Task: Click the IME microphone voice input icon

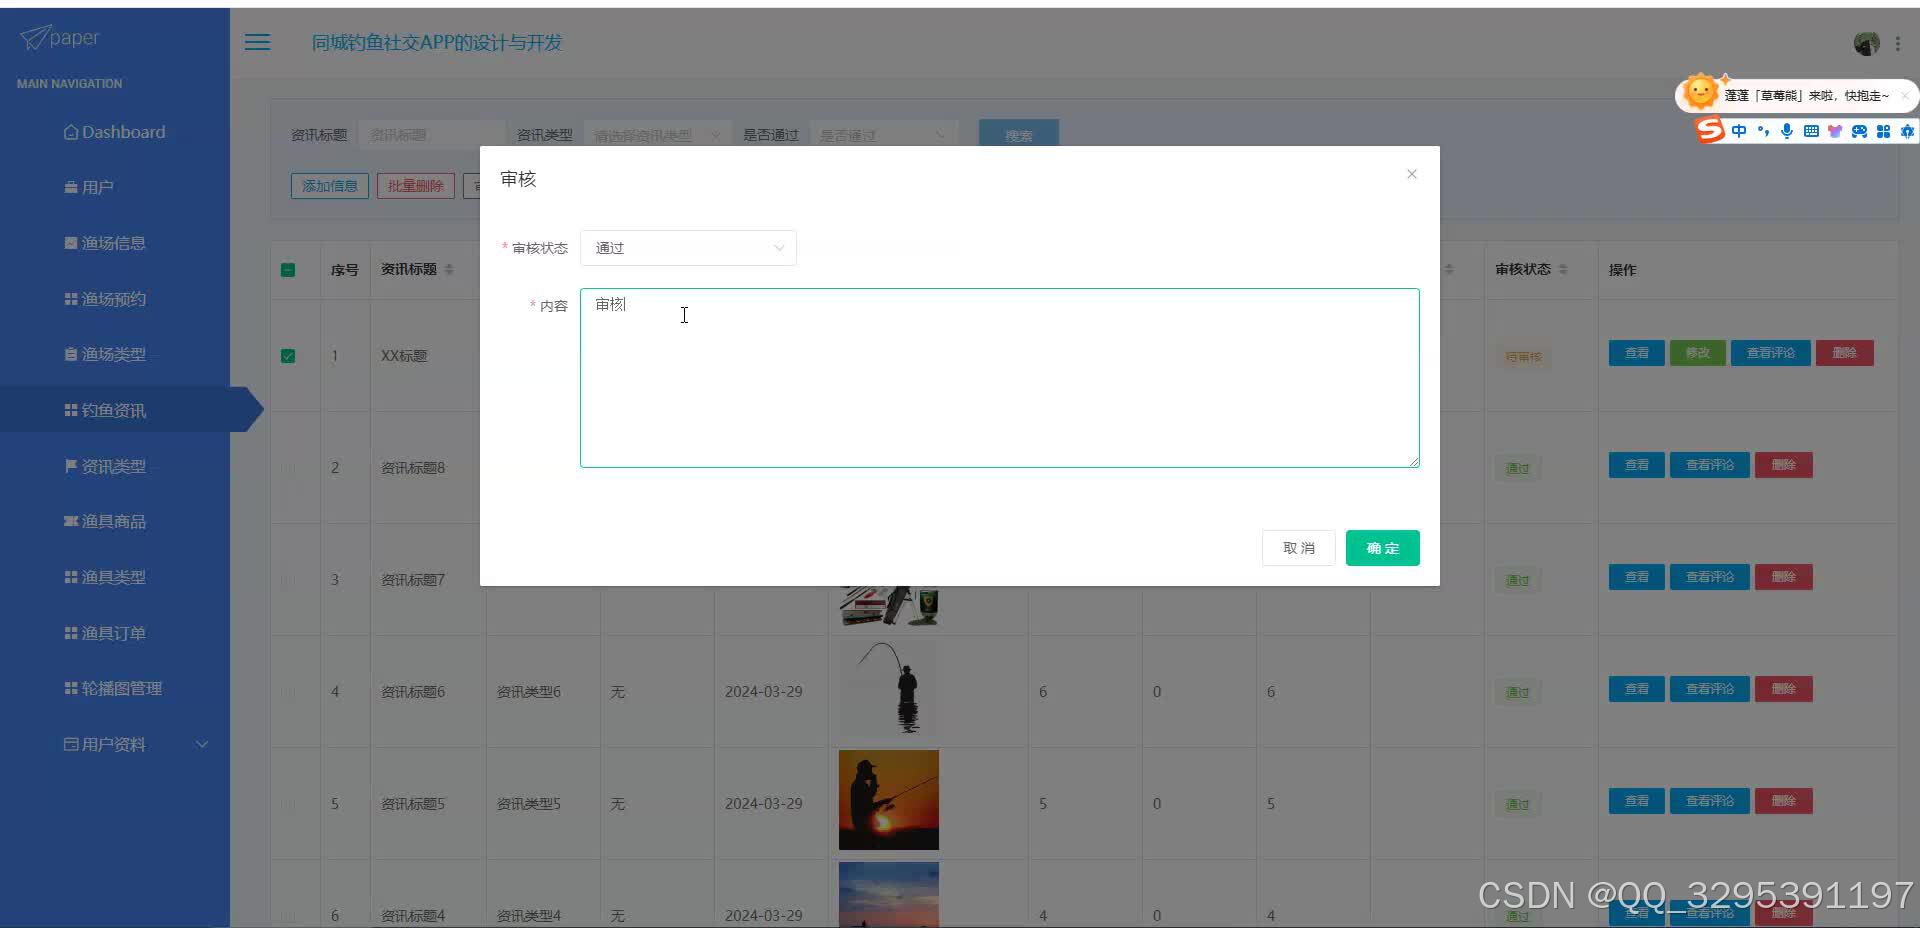Action: [1787, 131]
